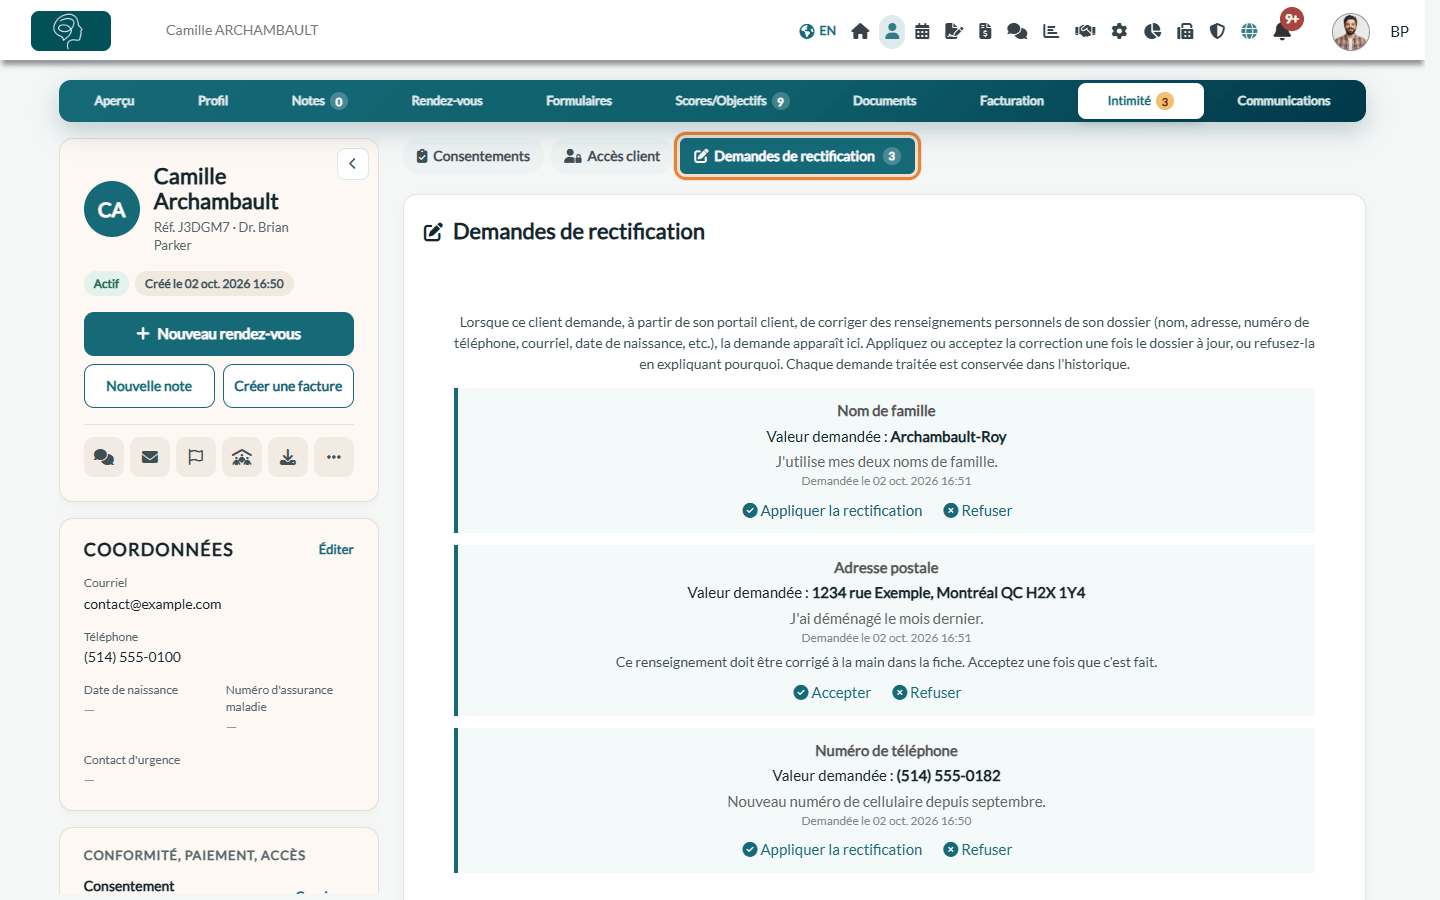The height and width of the screenshot is (900, 1440).
Task: Open the shield icon in the top bar
Action: (1217, 31)
